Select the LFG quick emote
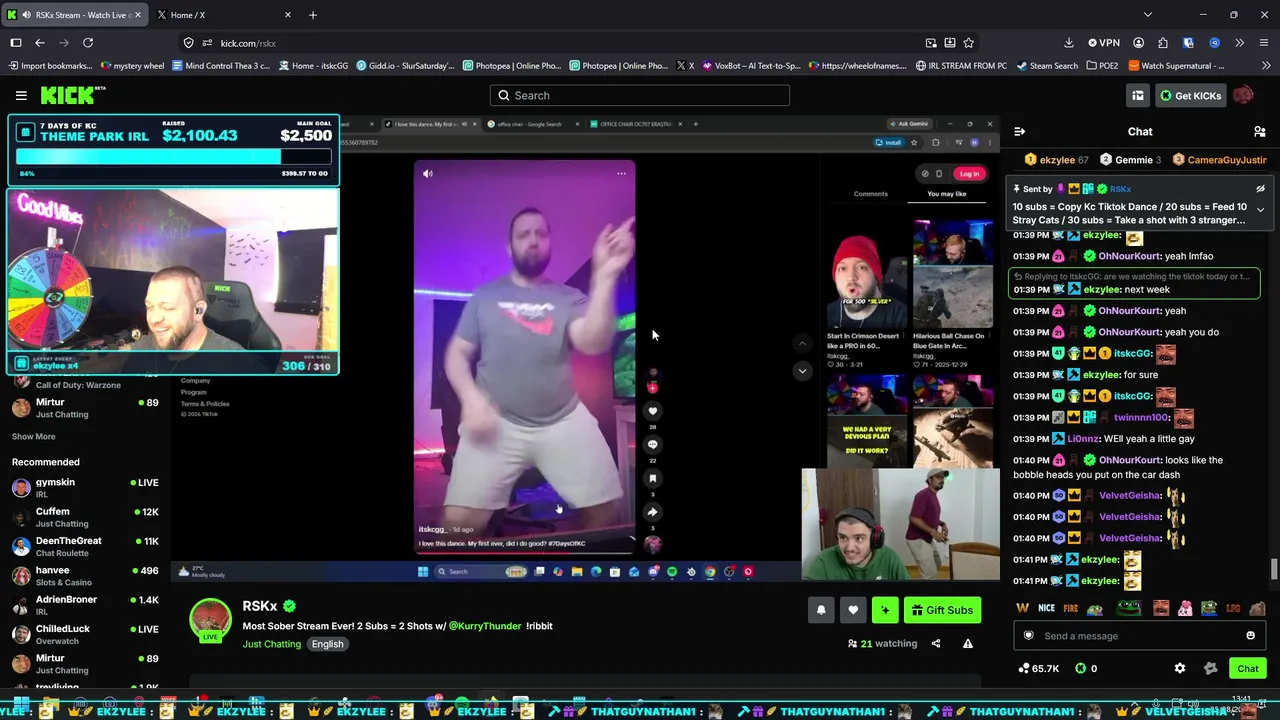The image size is (1280, 720). [x=1233, y=608]
